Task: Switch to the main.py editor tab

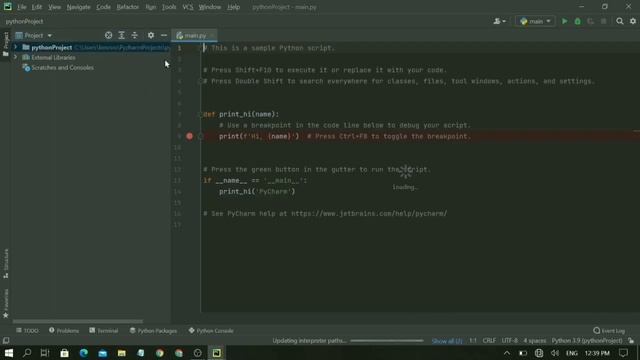Action: pyautogui.click(x=194, y=36)
